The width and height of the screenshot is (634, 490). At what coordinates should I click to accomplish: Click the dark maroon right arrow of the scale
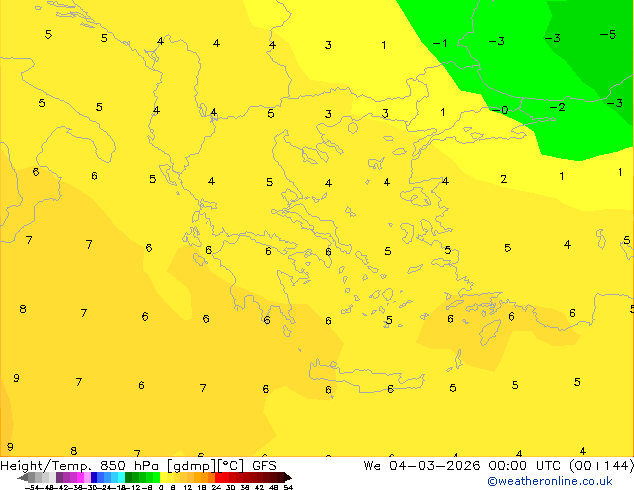click(288, 478)
